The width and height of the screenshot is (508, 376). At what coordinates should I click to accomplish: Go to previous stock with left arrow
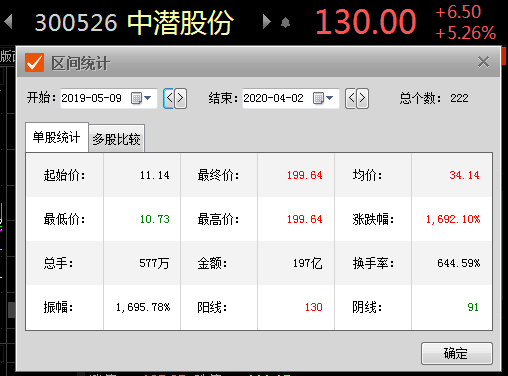click(8, 22)
